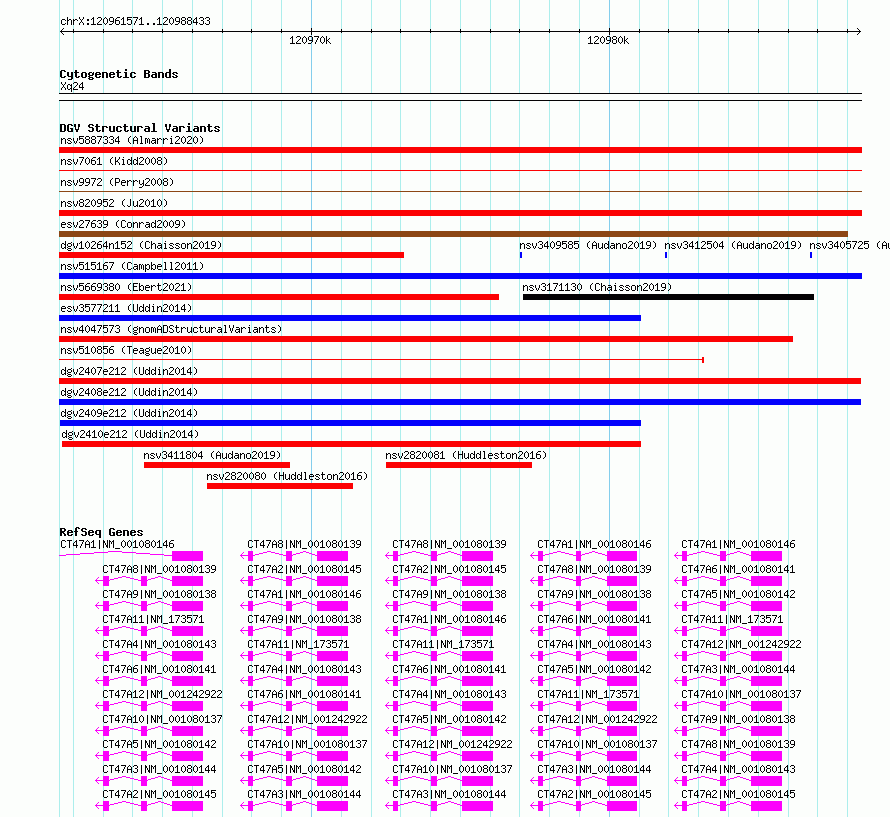
Task: Click the chrX:120961571..120988433 region label
Action: pos(135,21)
